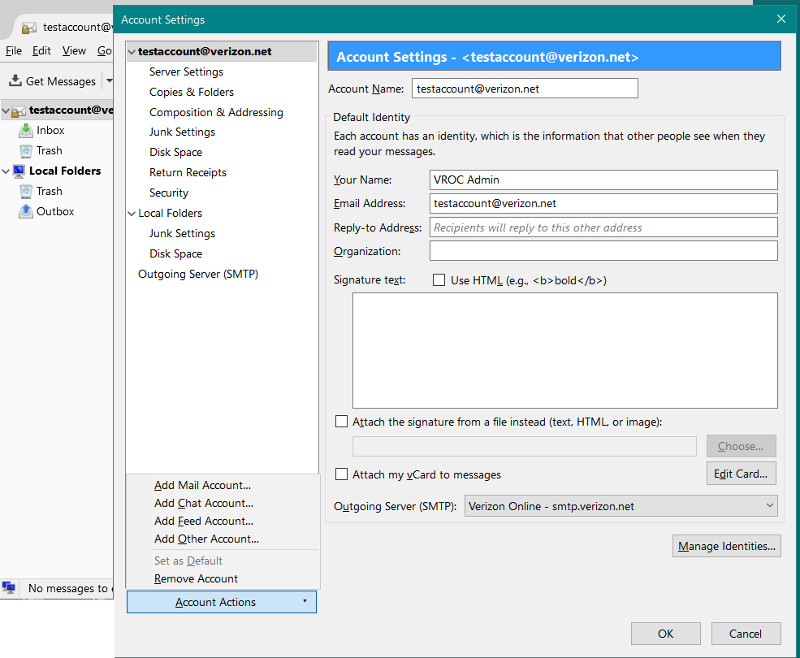Click the OK button

665,634
